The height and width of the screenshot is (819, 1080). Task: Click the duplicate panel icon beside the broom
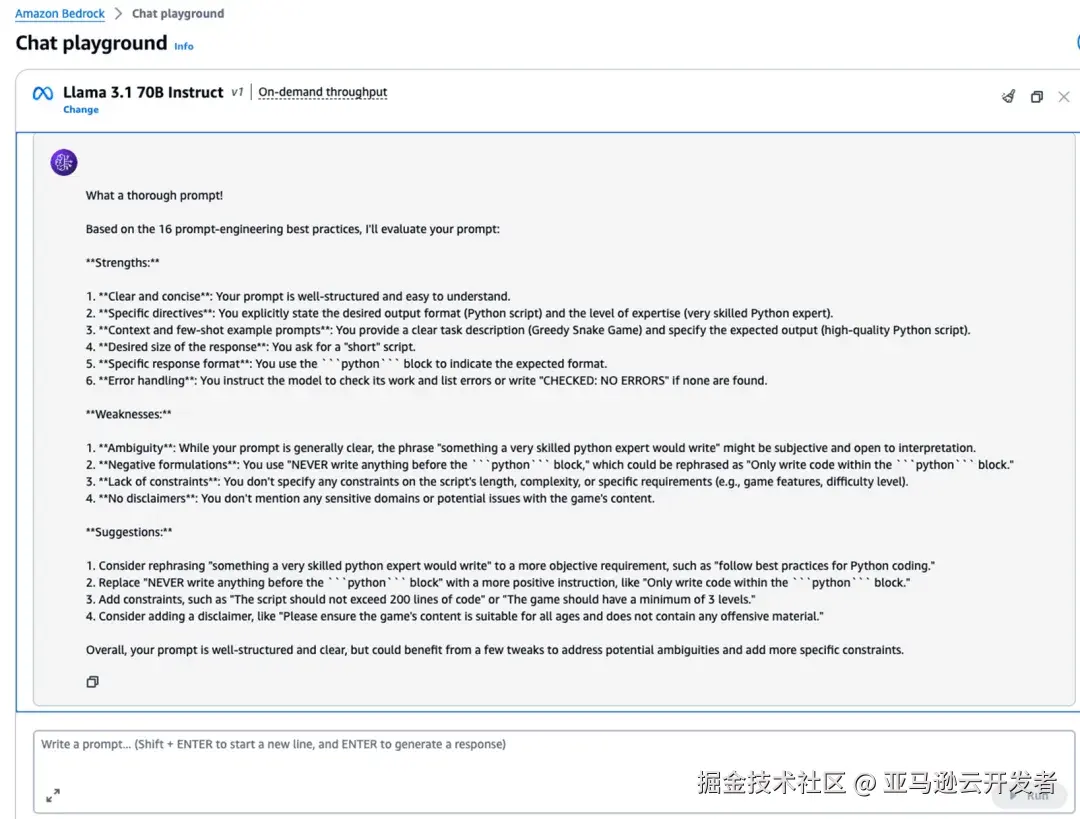pyautogui.click(x=1037, y=97)
